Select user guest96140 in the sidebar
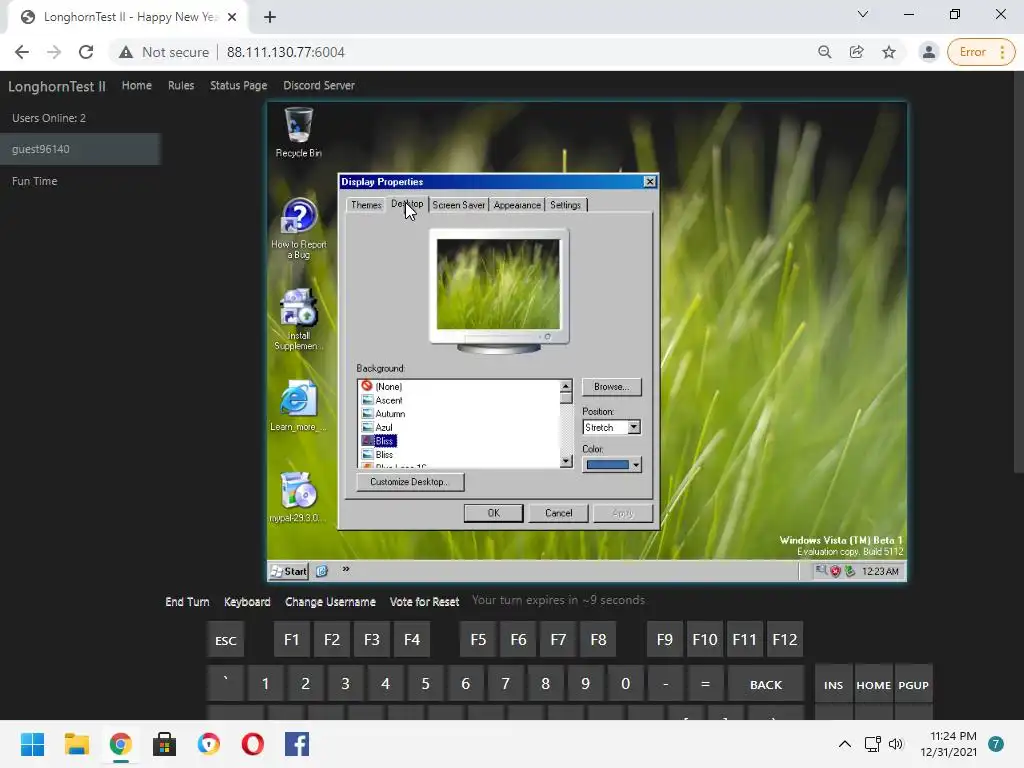 click(x=80, y=149)
